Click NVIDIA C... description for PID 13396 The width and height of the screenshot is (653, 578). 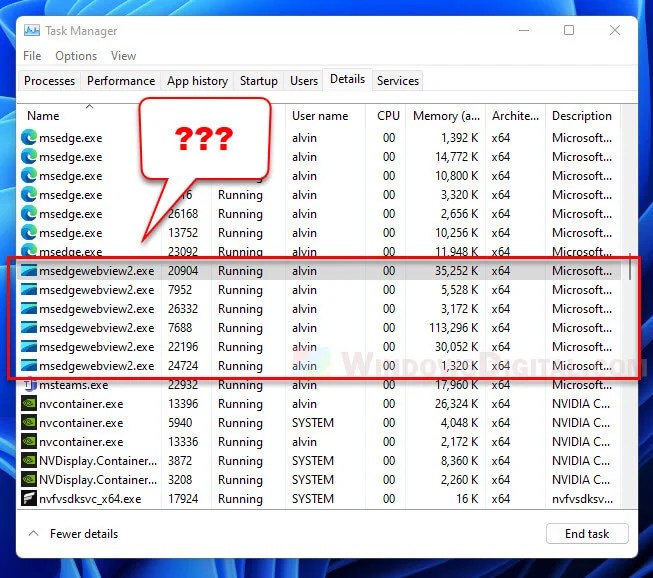coord(581,404)
